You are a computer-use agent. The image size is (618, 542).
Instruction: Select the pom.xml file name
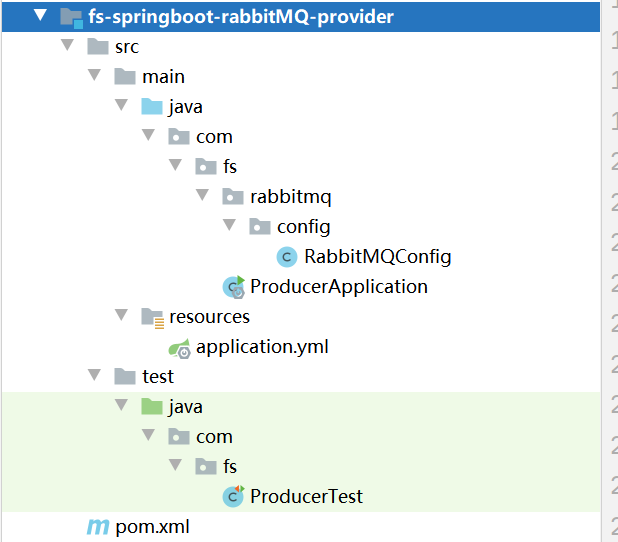click(152, 527)
